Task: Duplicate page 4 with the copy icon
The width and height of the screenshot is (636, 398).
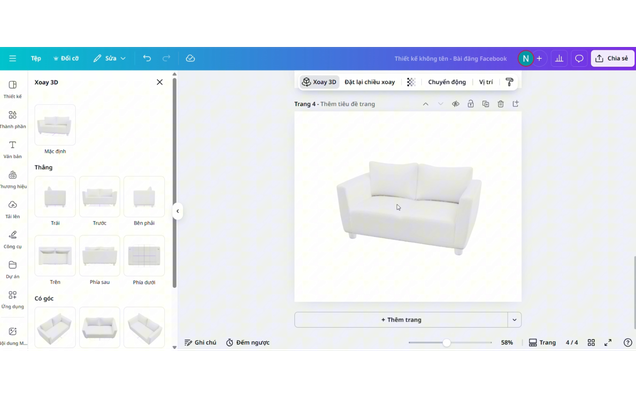Action: point(486,104)
